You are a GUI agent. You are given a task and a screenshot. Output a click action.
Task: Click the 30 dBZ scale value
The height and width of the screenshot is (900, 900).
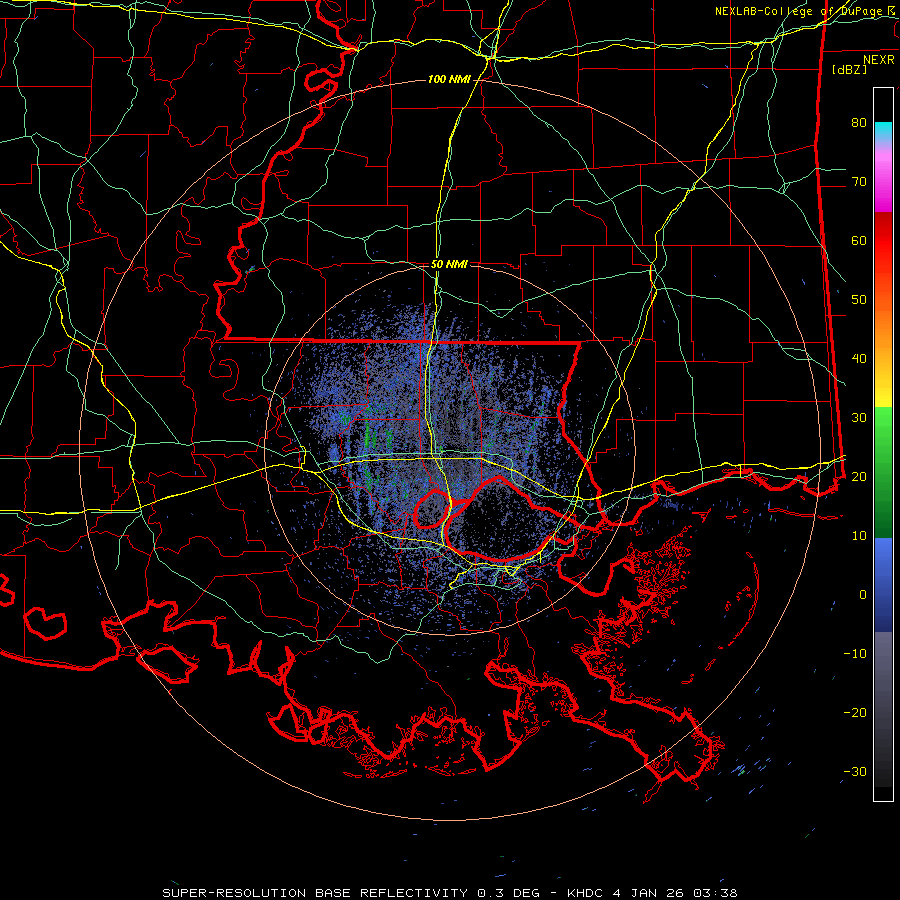point(859,418)
